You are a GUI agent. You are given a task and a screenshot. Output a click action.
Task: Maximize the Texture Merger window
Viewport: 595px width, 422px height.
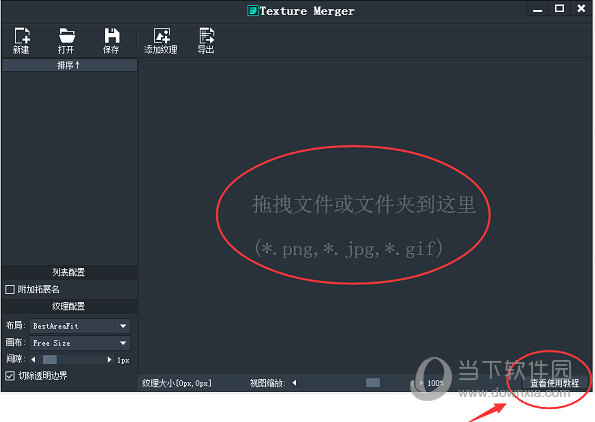pyautogui.click(x=559, y=8)
